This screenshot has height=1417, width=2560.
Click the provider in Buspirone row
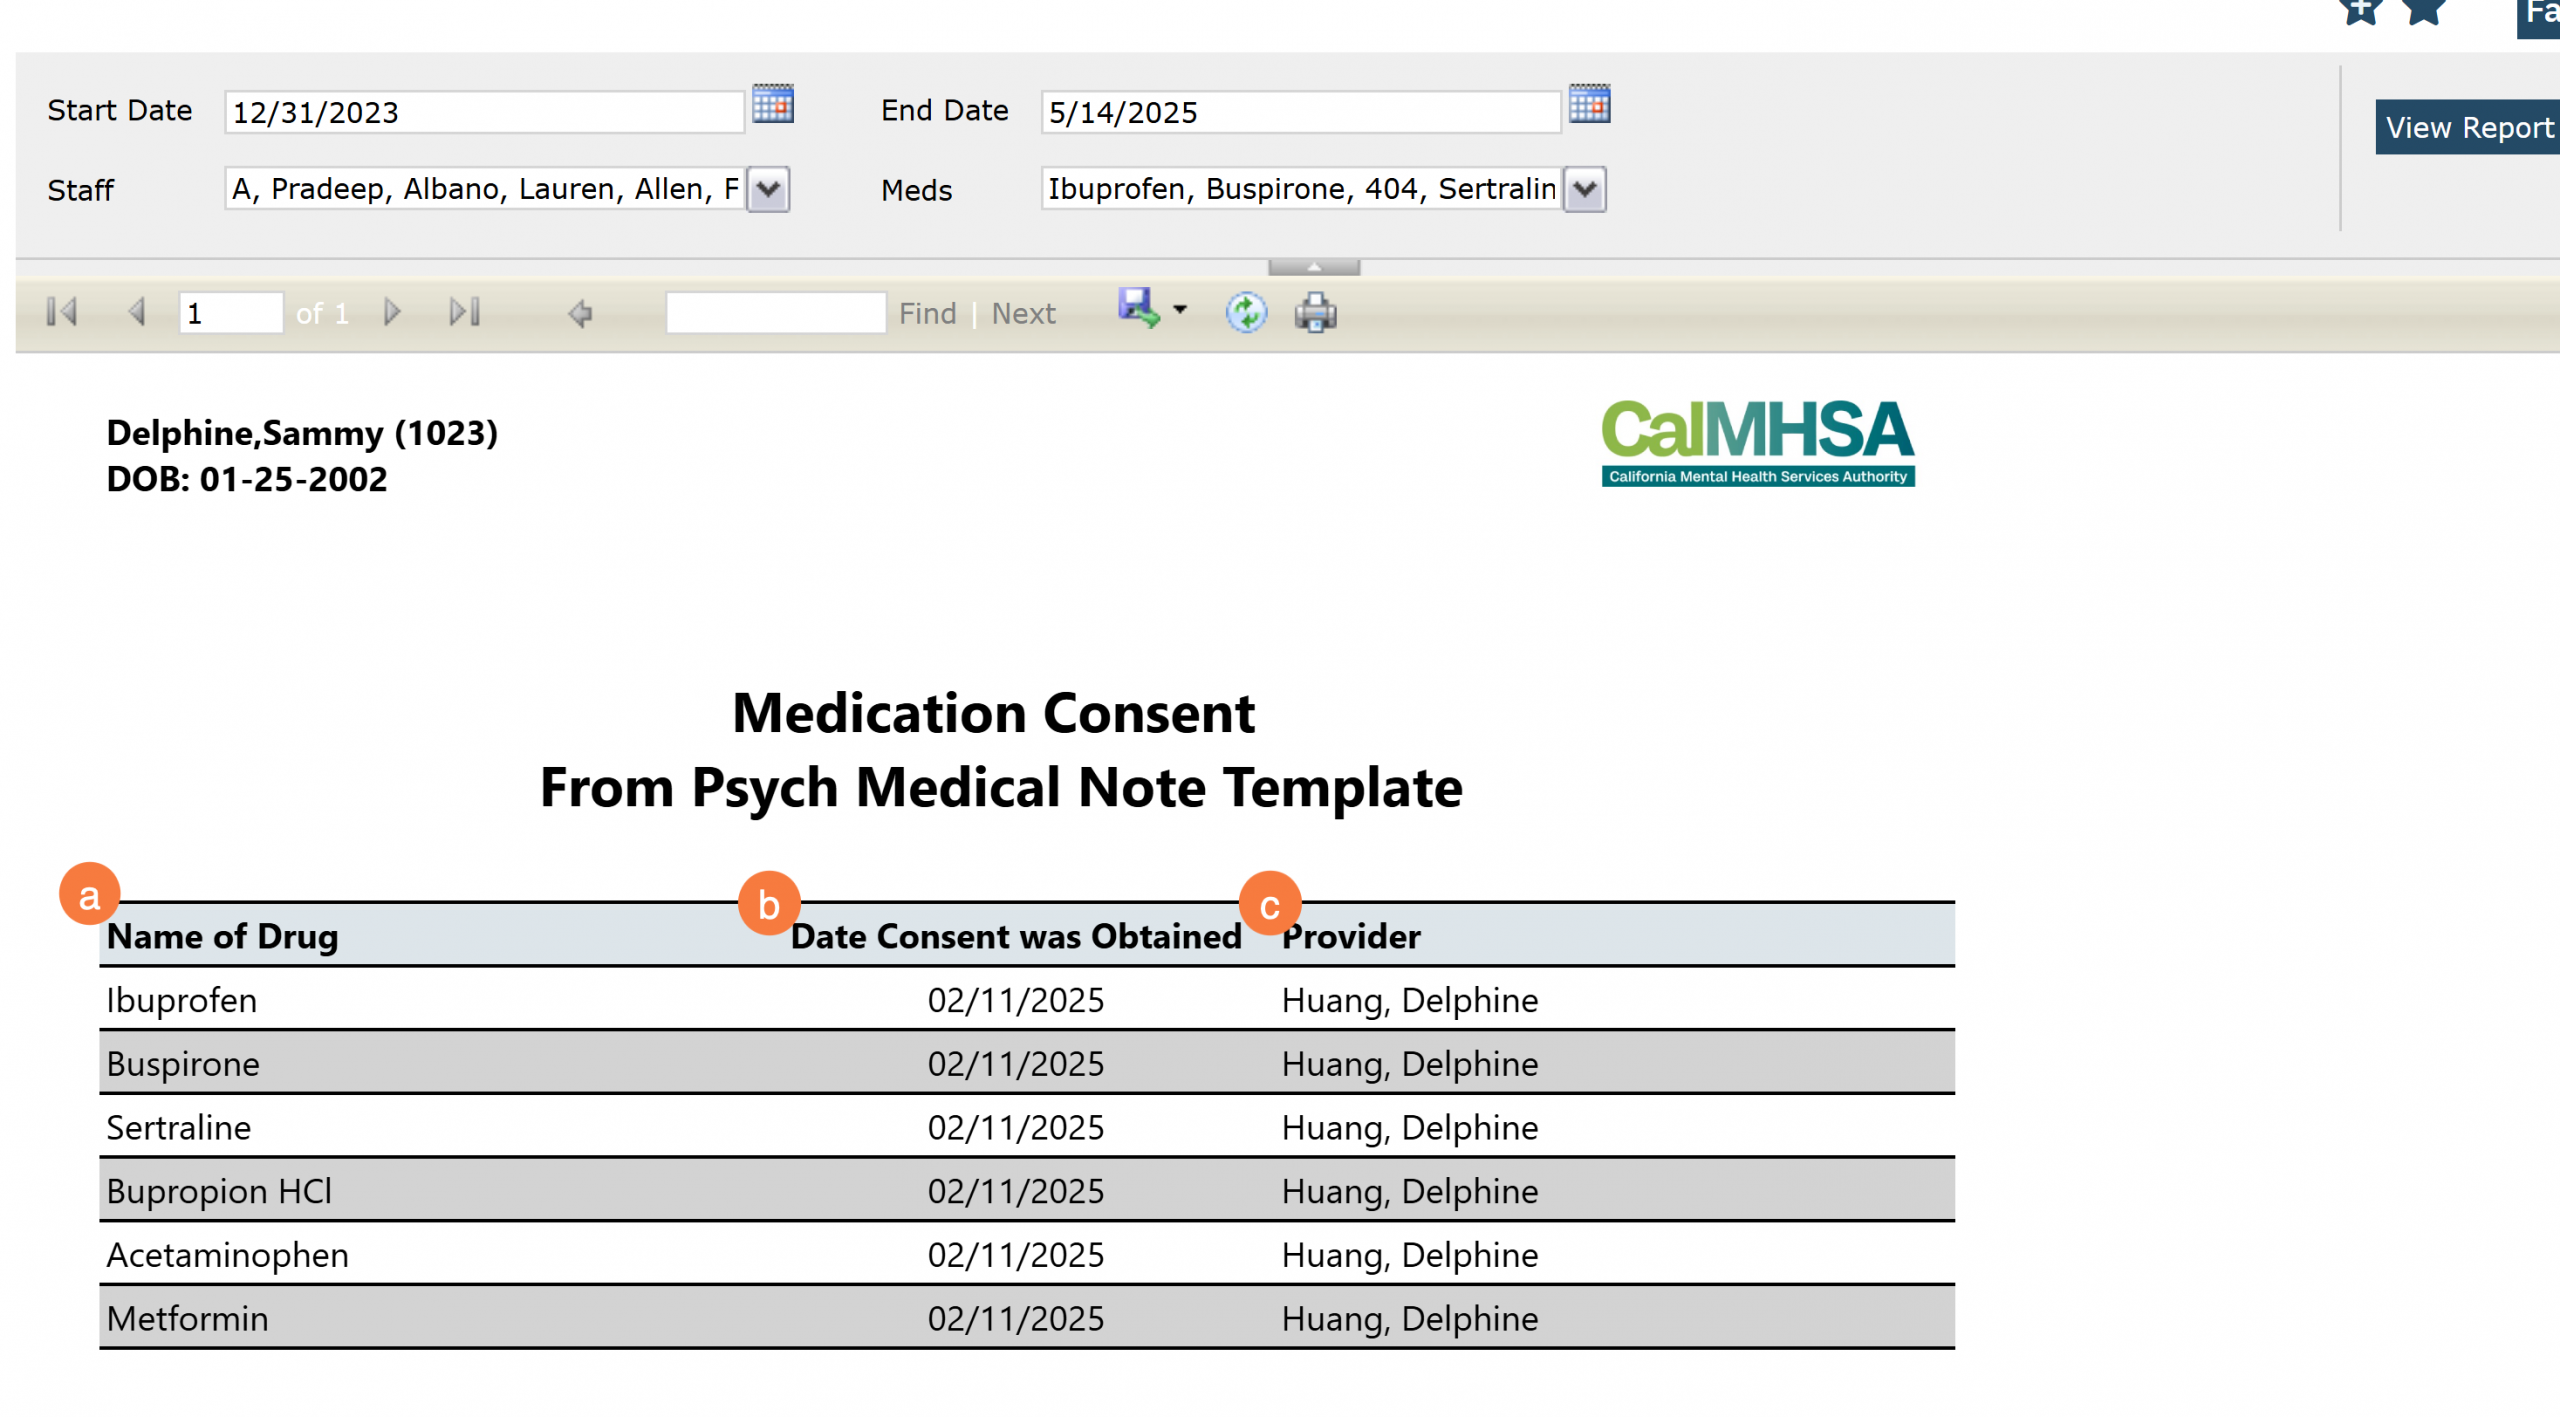[1410, 1064]
